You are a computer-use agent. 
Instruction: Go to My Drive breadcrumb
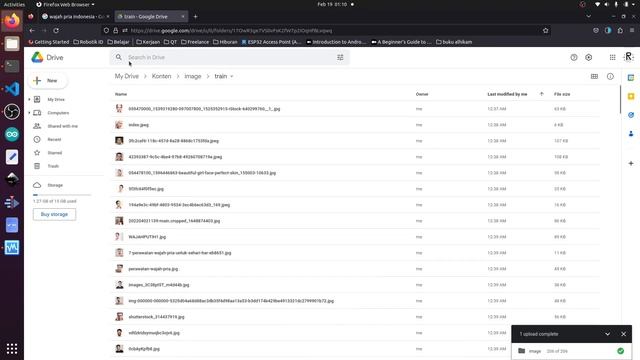point(127,76)
